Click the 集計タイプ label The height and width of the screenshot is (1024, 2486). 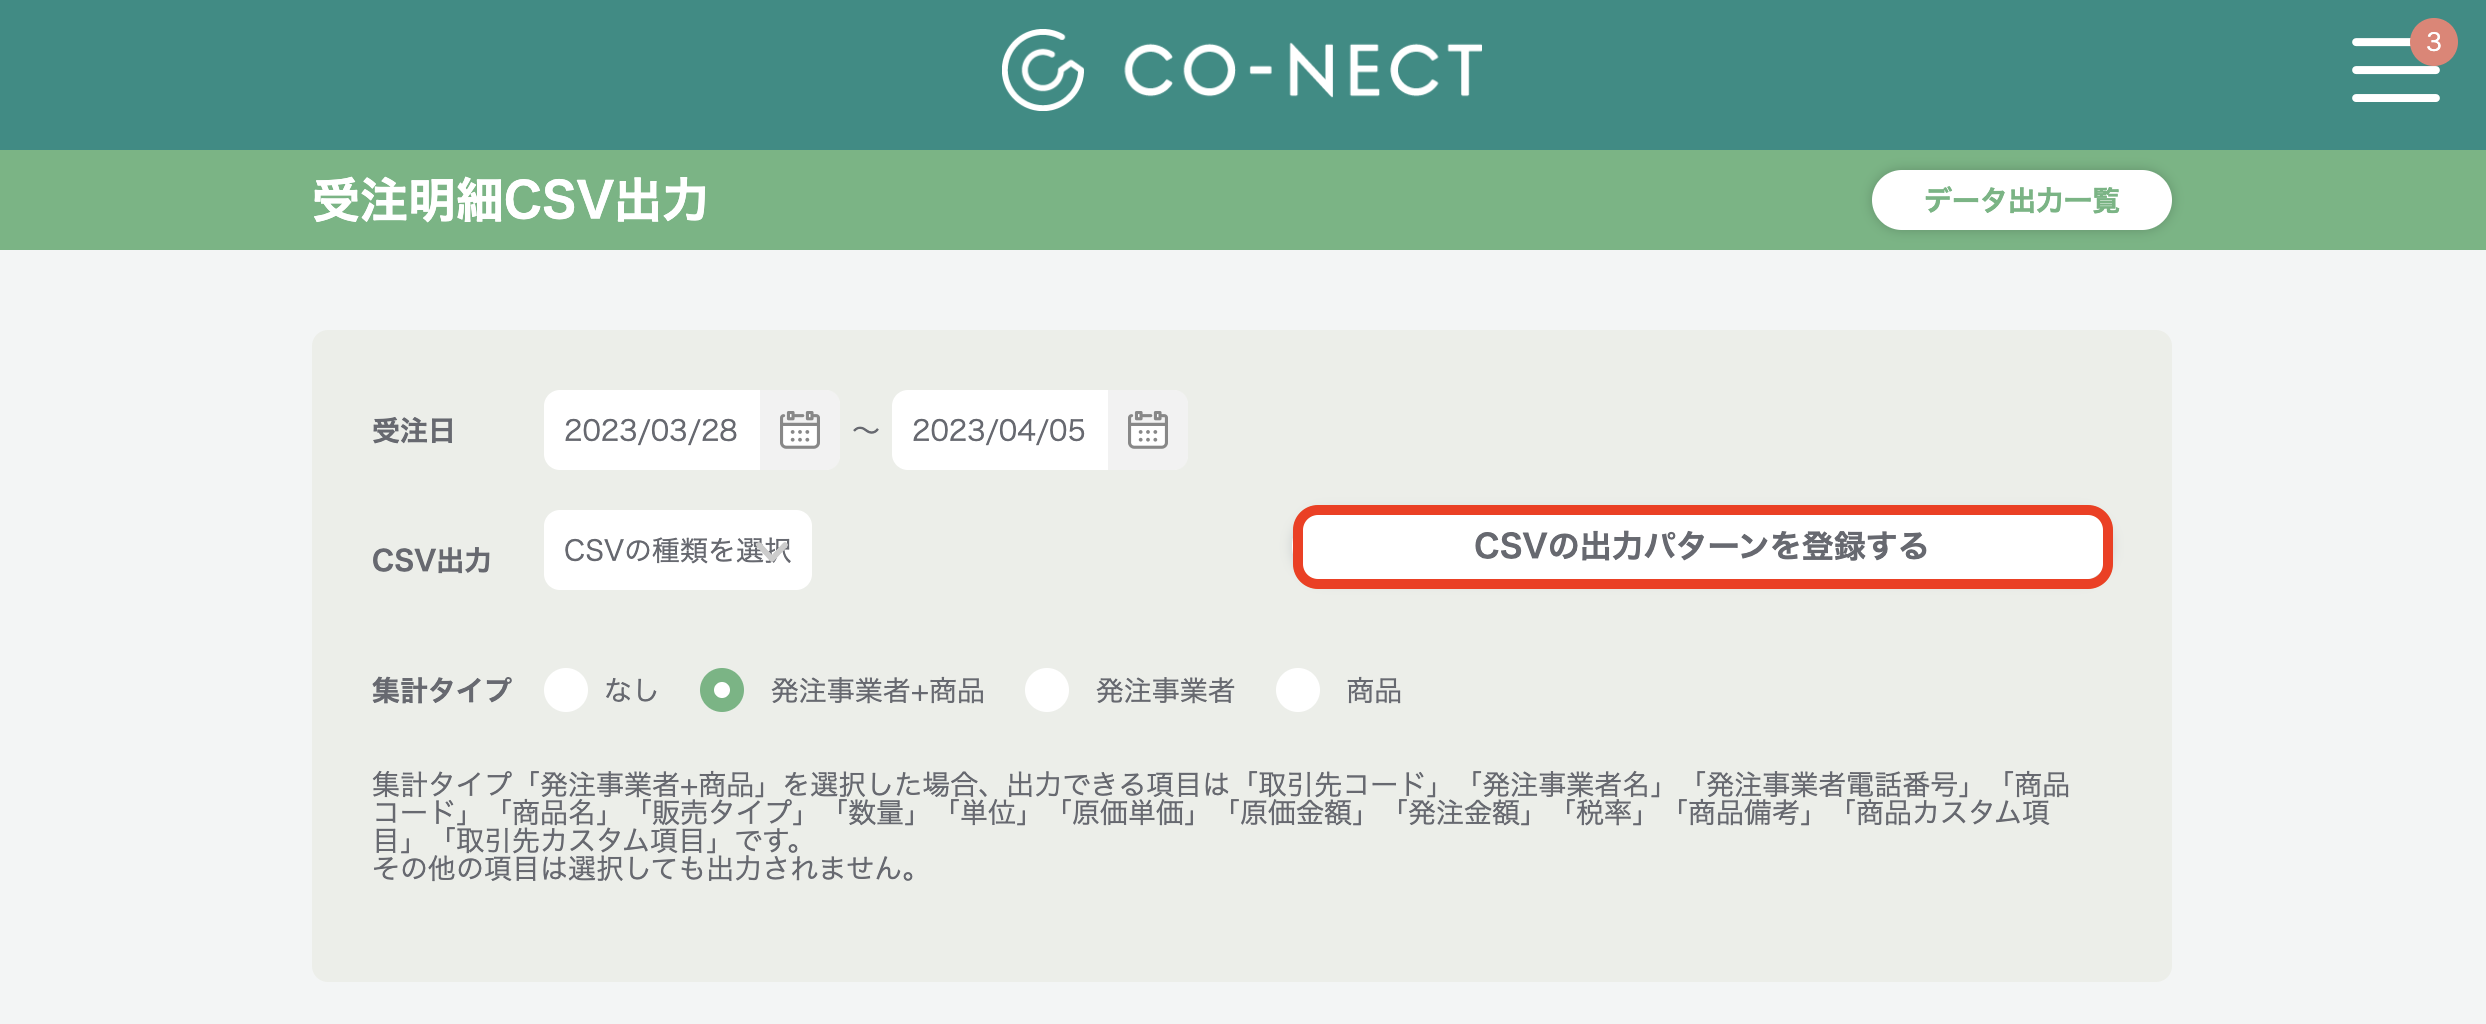(x=441, y=690)
